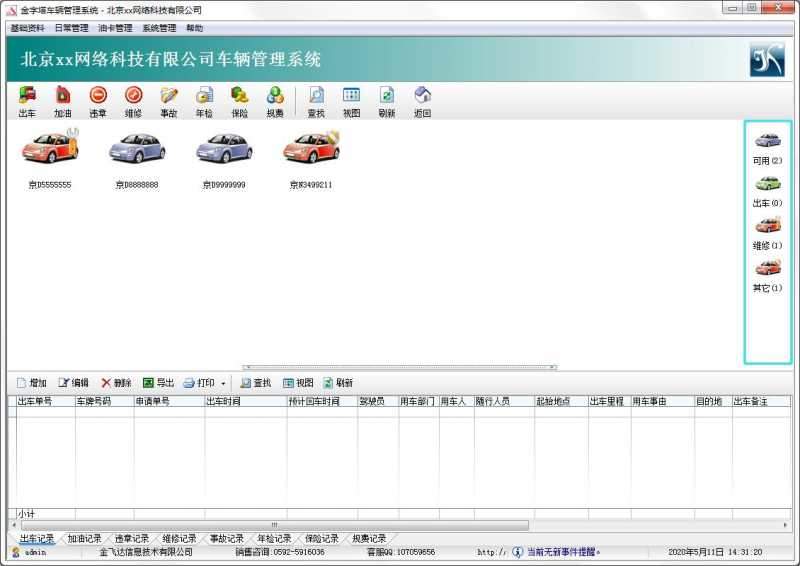Open the 油卡管理 menu
This screenshot has height=566, width=800.
tap(115, 28)
